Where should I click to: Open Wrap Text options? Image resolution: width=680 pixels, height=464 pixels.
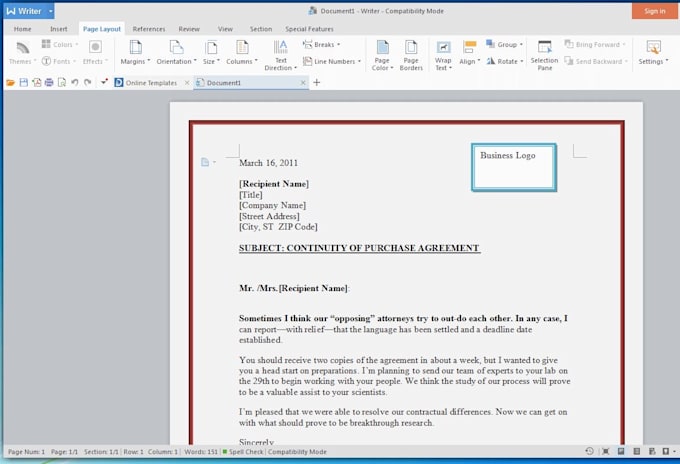[x=443, y=56]
